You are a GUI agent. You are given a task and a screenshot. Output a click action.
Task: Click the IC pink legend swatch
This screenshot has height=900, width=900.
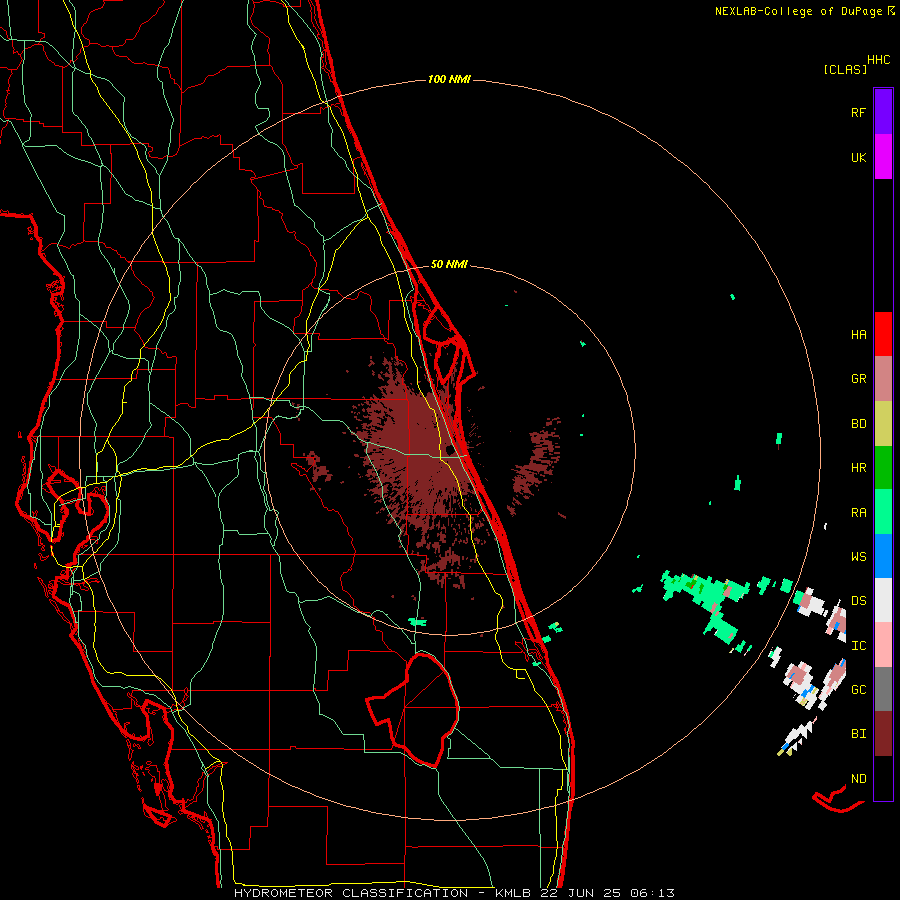click(883, 645)
